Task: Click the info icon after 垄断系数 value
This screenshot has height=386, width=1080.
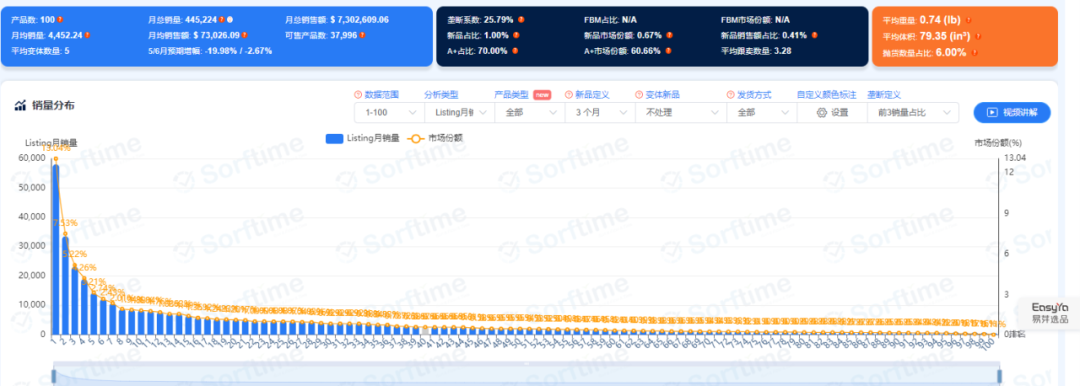Action: pyautogui.click(x=521, y=20)
